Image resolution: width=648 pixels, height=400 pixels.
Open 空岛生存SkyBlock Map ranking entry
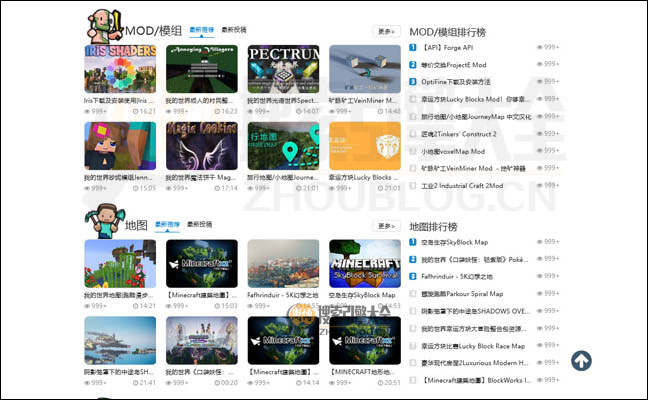tap(454, 242)
